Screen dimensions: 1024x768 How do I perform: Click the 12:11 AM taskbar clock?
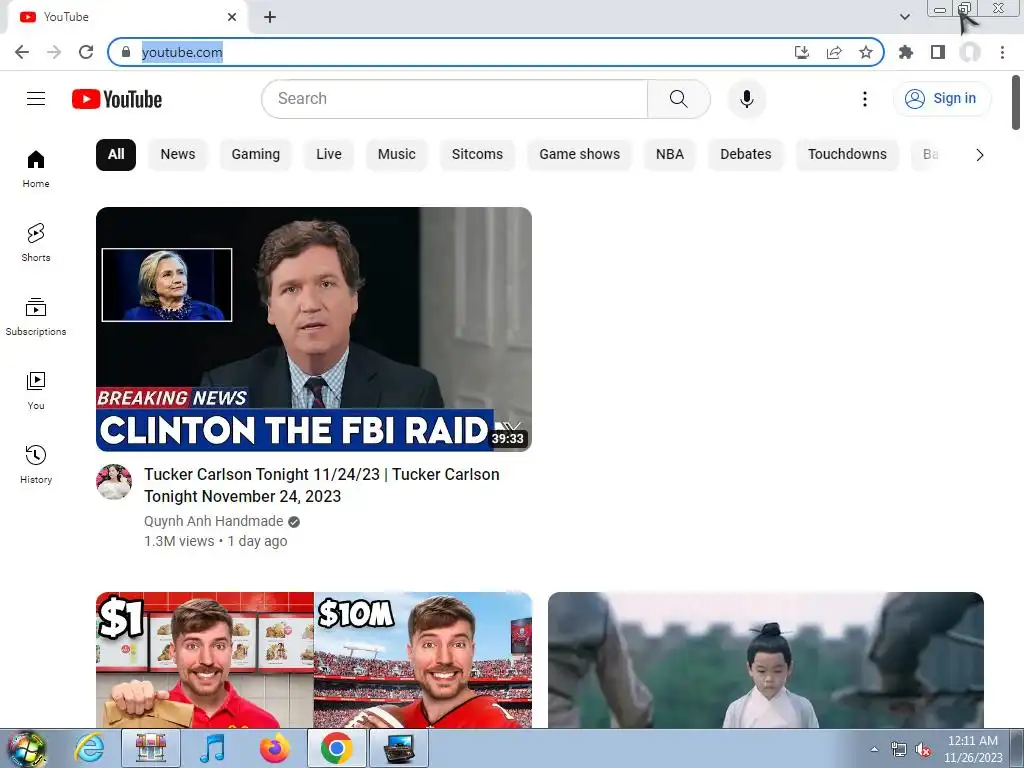972,748
